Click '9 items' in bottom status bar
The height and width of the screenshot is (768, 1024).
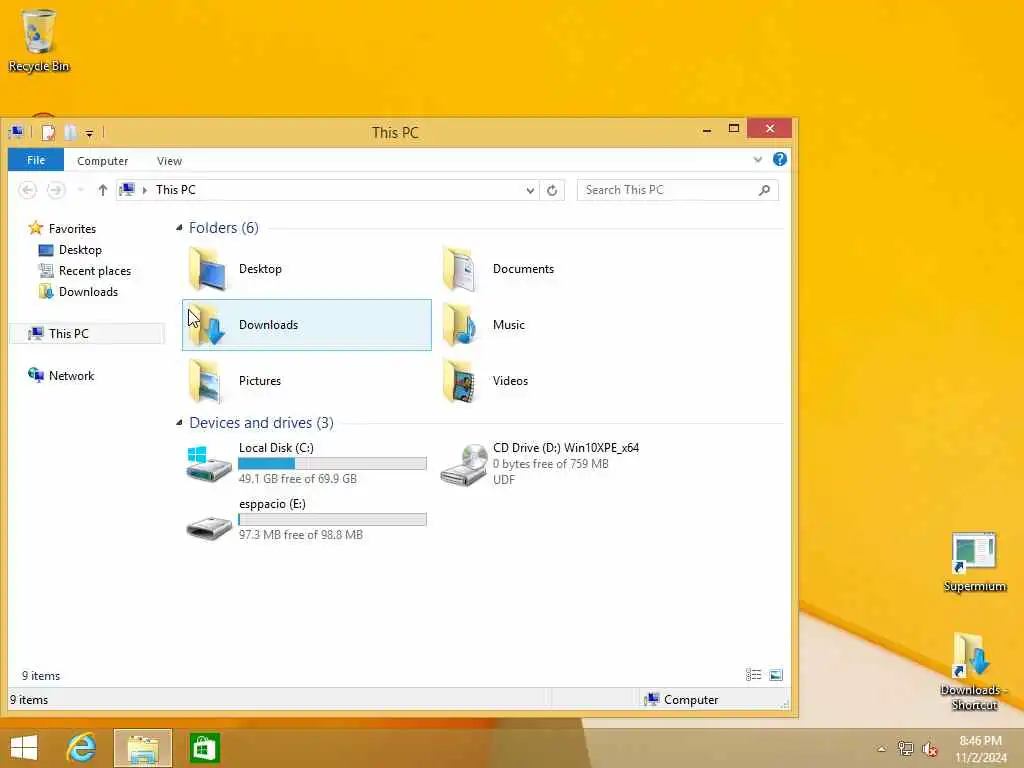(29, 700)
